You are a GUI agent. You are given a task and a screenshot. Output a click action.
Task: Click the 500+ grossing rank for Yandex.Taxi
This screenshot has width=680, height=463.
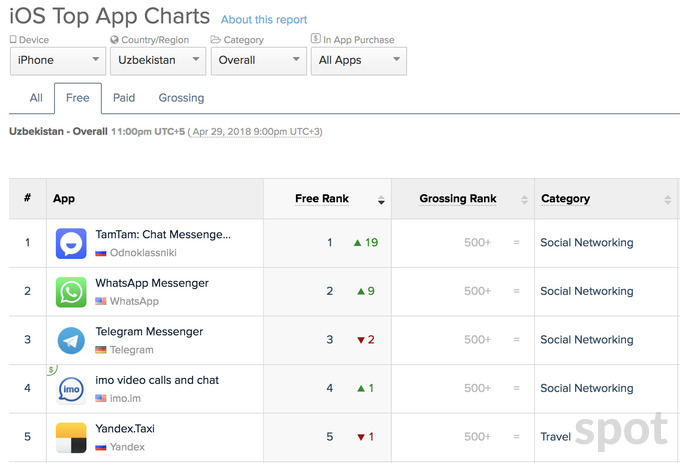tap(477, 437)
